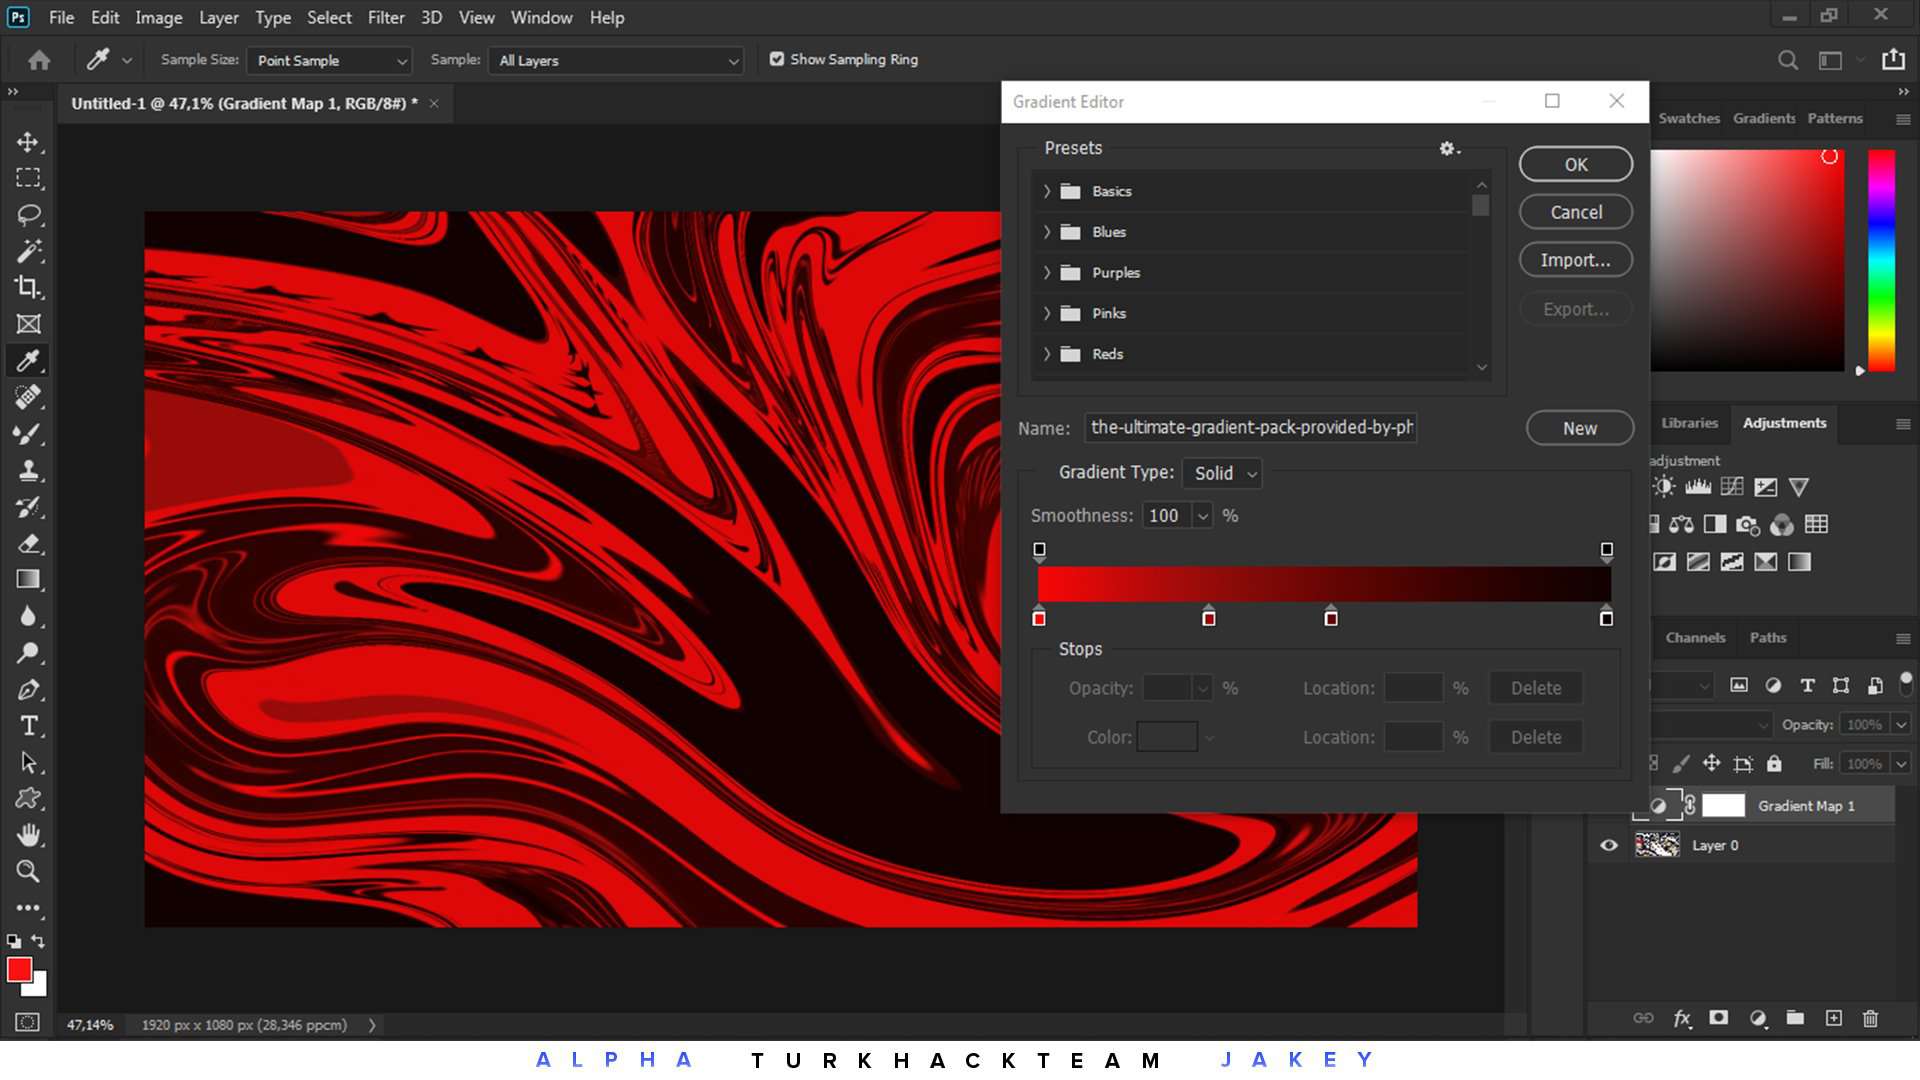Select the Pen tool
Viewport: 1920px width, 1080px height.
click(28, 689)
